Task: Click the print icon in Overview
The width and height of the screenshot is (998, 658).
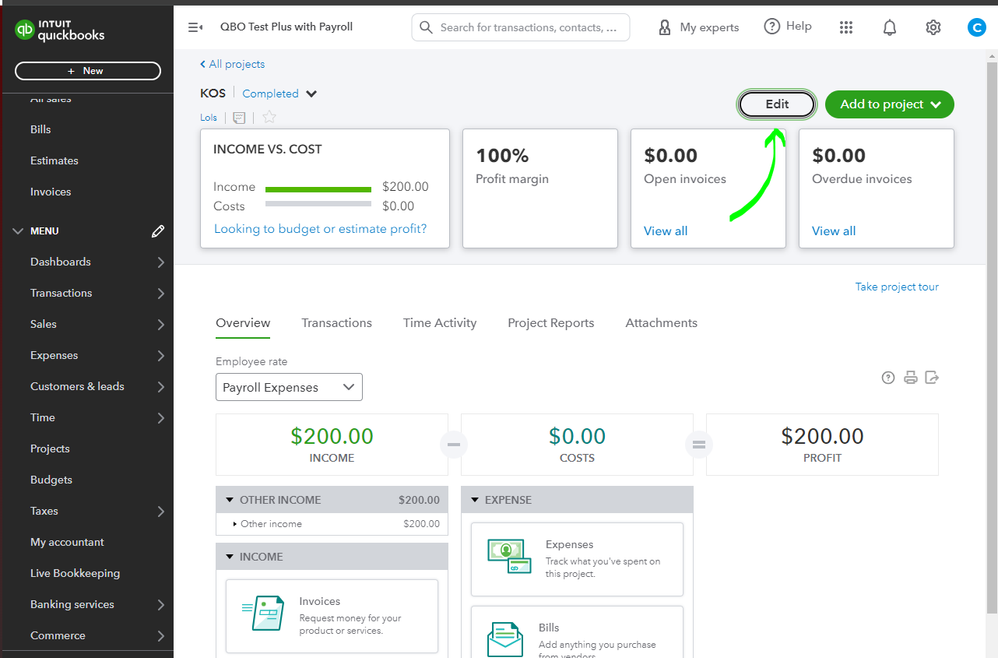Action: (910, 378)
